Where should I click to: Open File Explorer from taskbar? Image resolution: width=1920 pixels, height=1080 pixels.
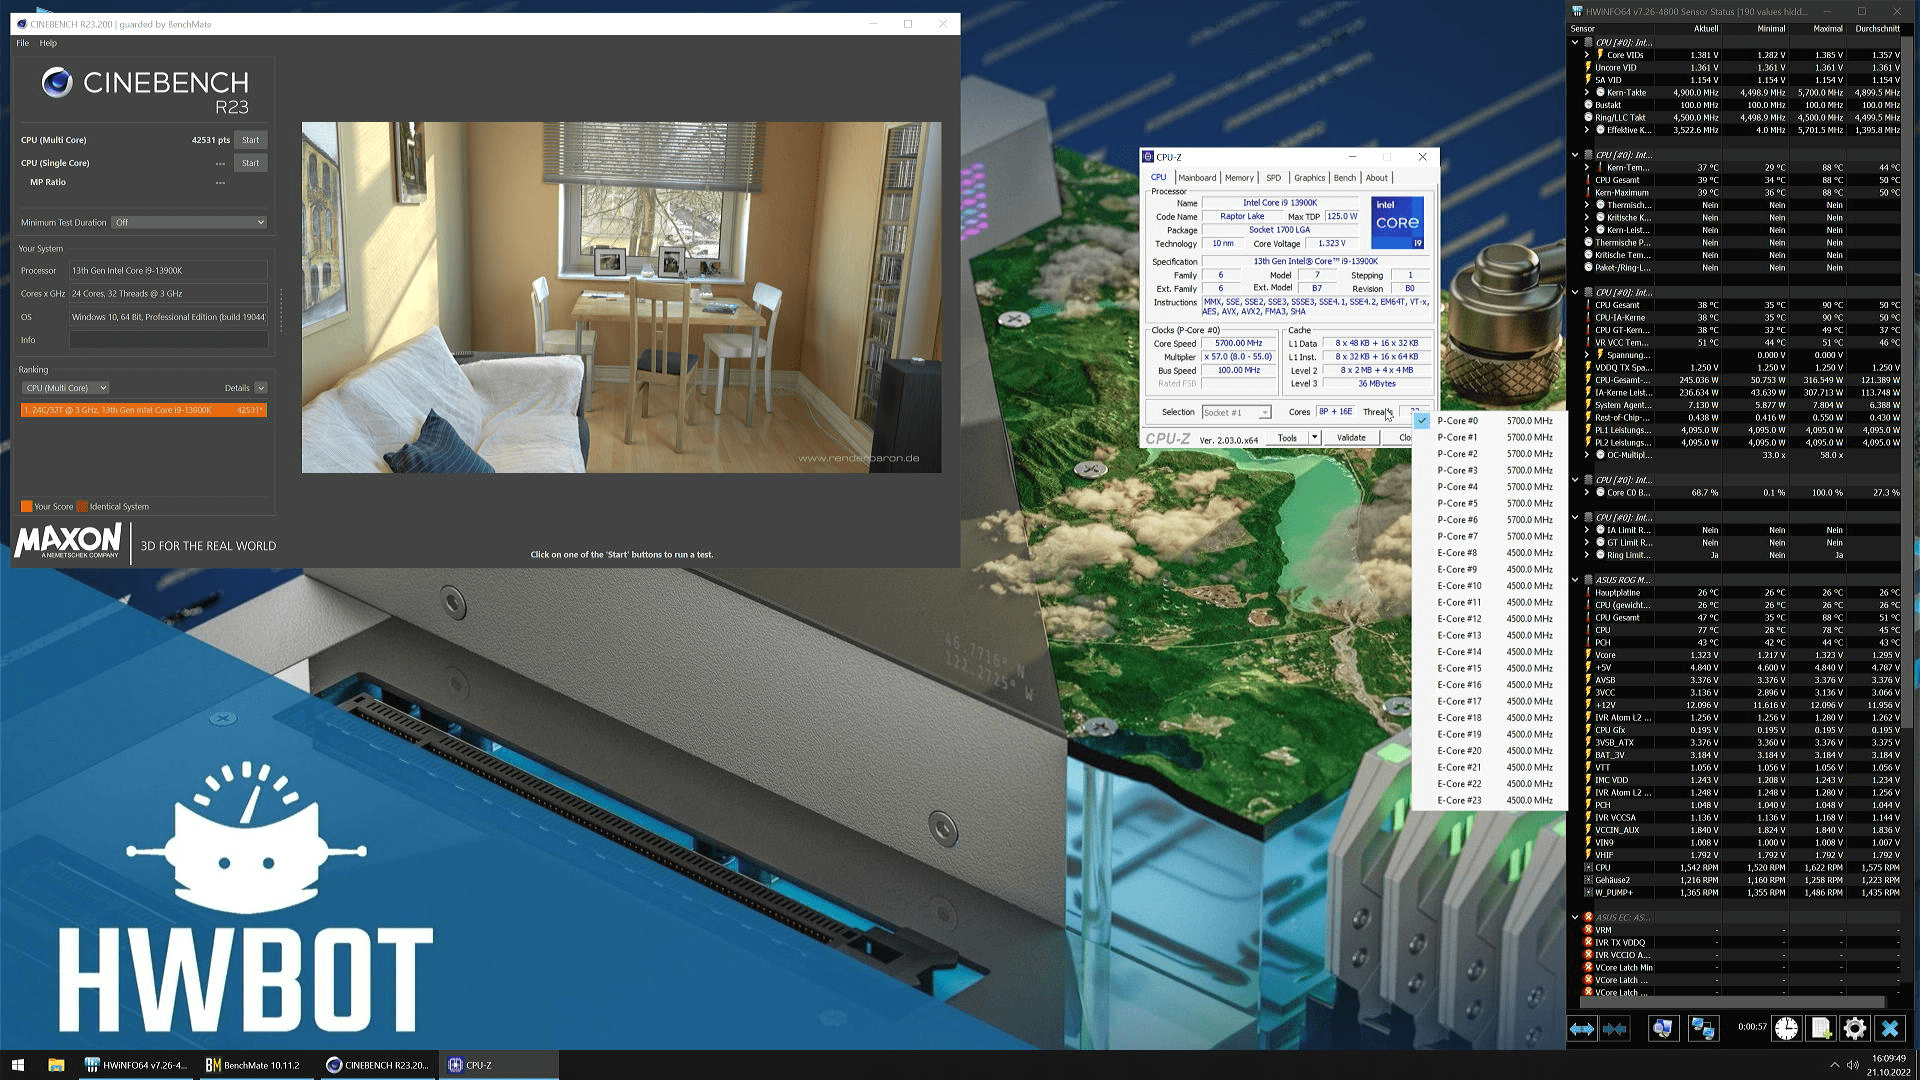click(x=56, y=1065)
